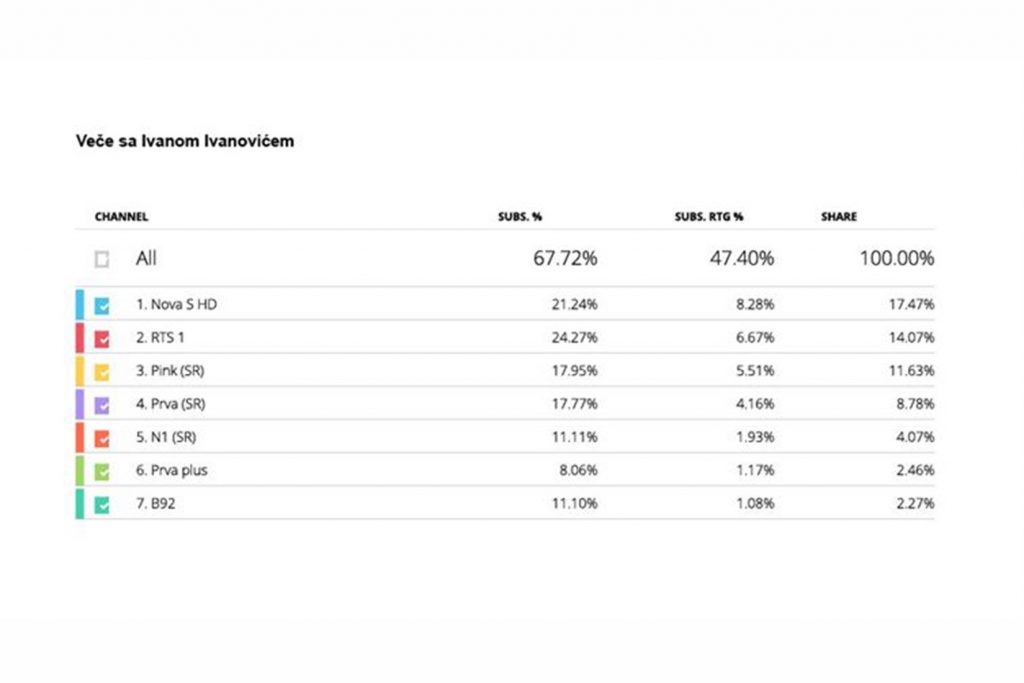Click the red RTS 1 color bar

coord(80,338)
